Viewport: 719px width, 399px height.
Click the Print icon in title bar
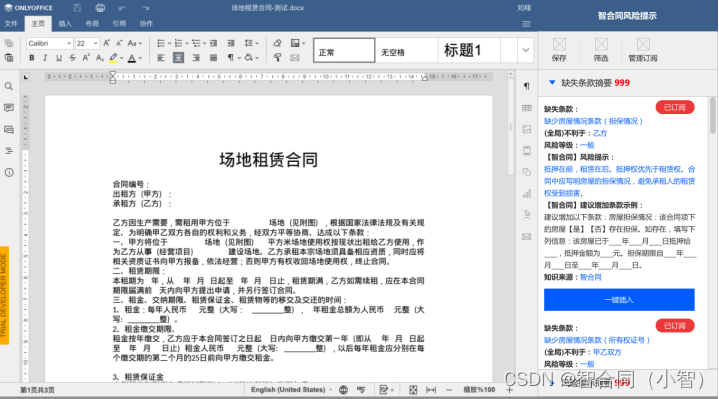pos(100,8)
